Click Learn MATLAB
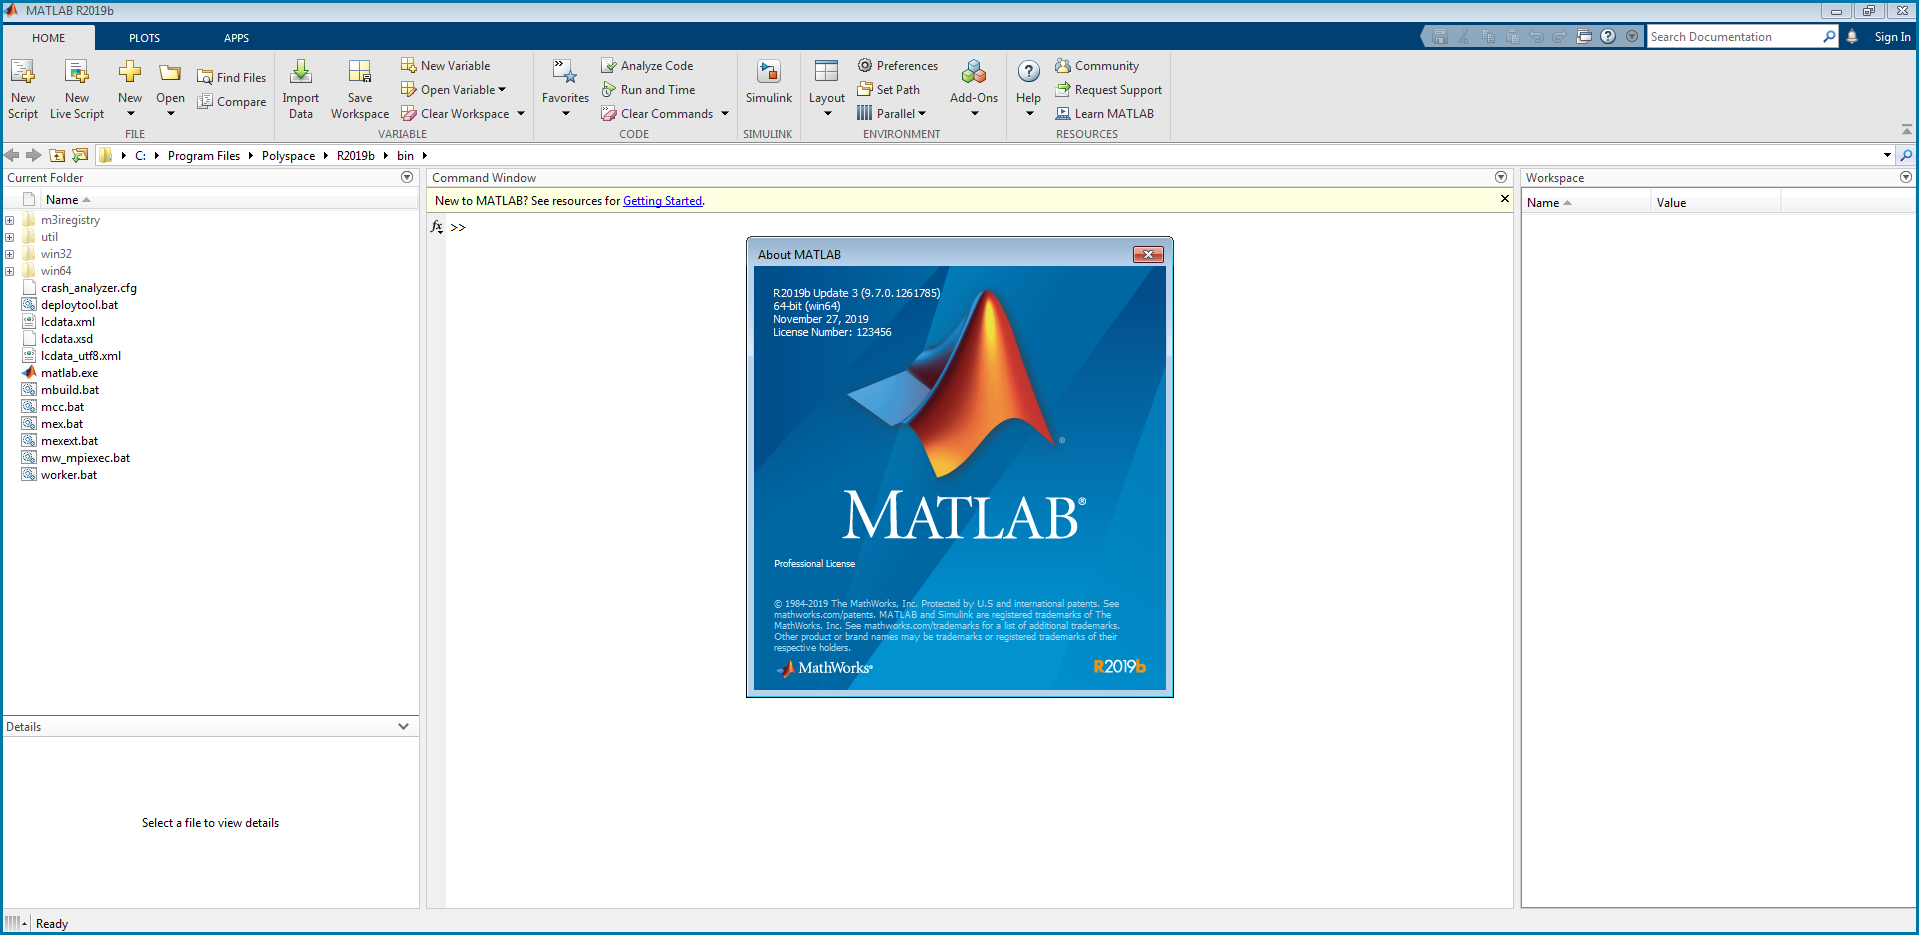Viewport: 1919px width, 935px height. pyautogui.click(x=1104, y=113)
